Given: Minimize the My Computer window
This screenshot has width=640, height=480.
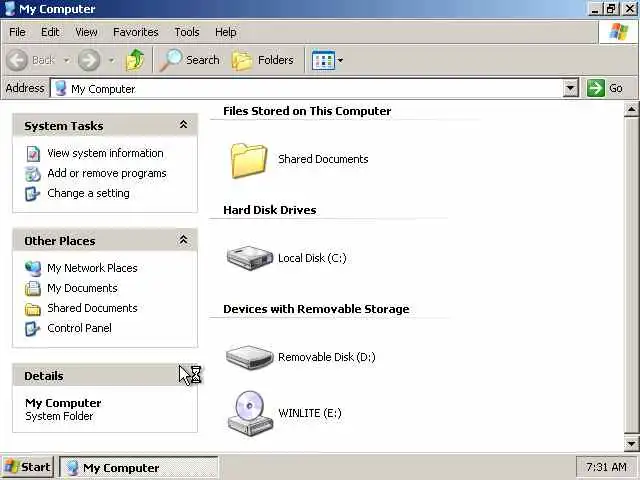Looking at the screenshot, I should pyautogui.click(x=595, y=9).
